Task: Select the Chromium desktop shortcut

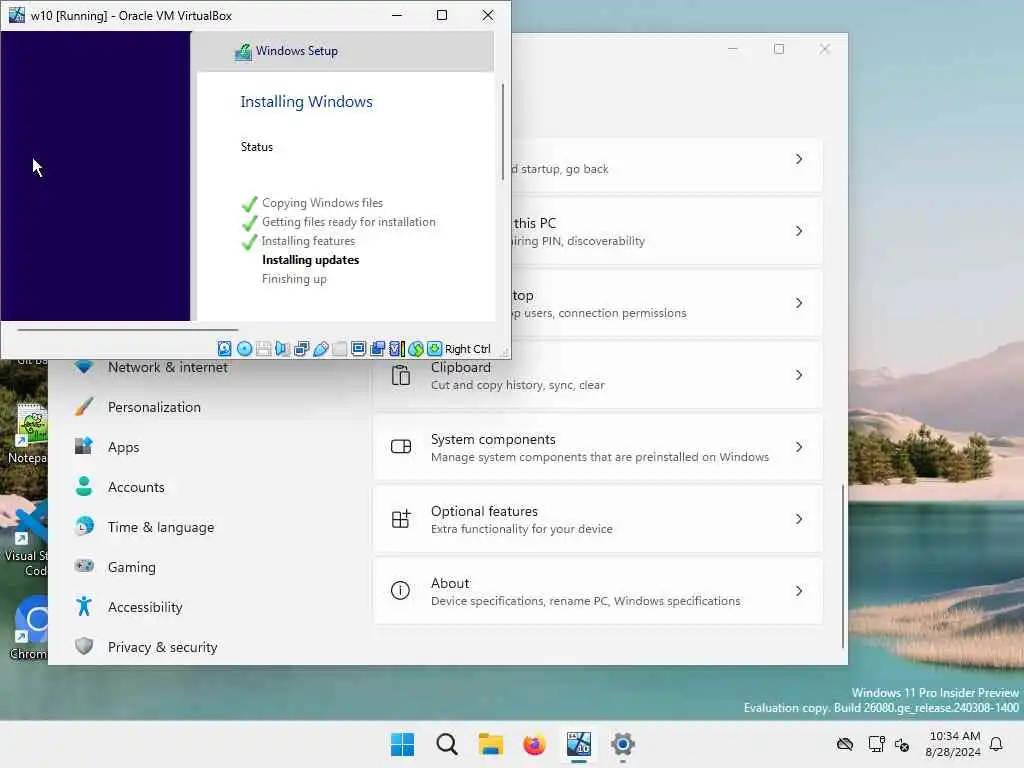Action: pos(27,627)
